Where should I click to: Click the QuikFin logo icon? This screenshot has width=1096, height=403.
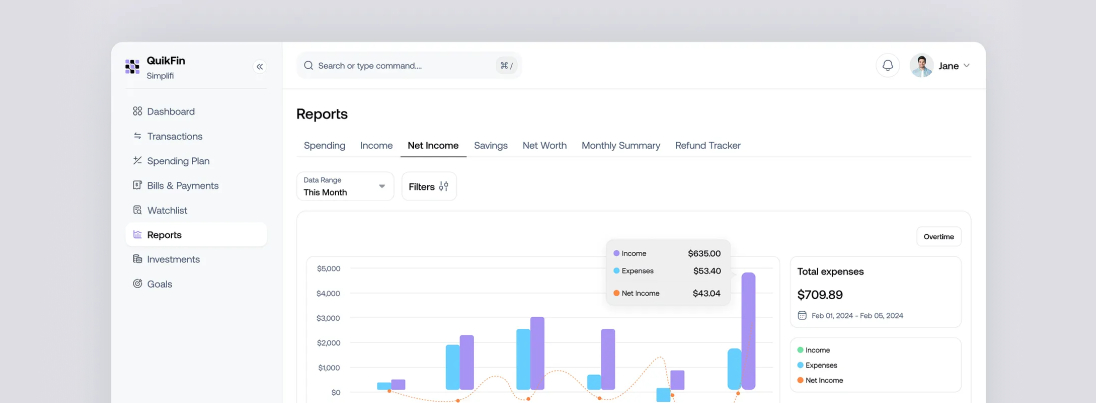132,67
